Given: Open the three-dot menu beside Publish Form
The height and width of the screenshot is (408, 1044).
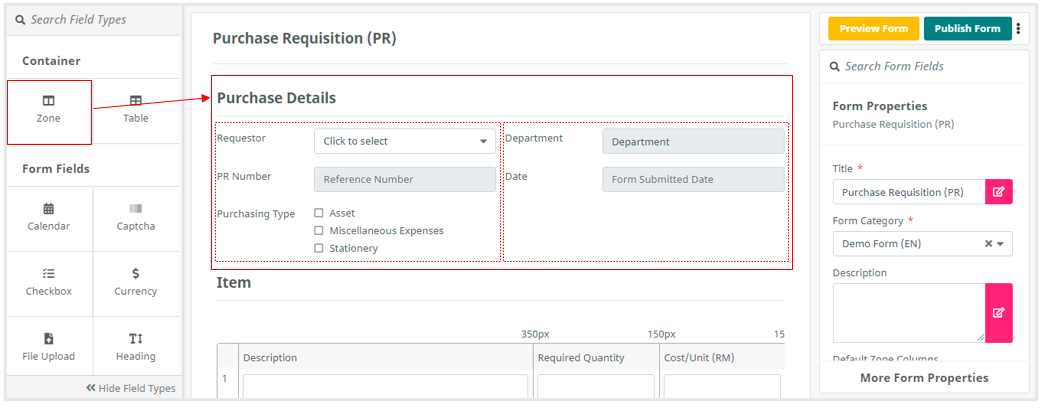Looking at the screenshot, I should [x=1018, y=29].
